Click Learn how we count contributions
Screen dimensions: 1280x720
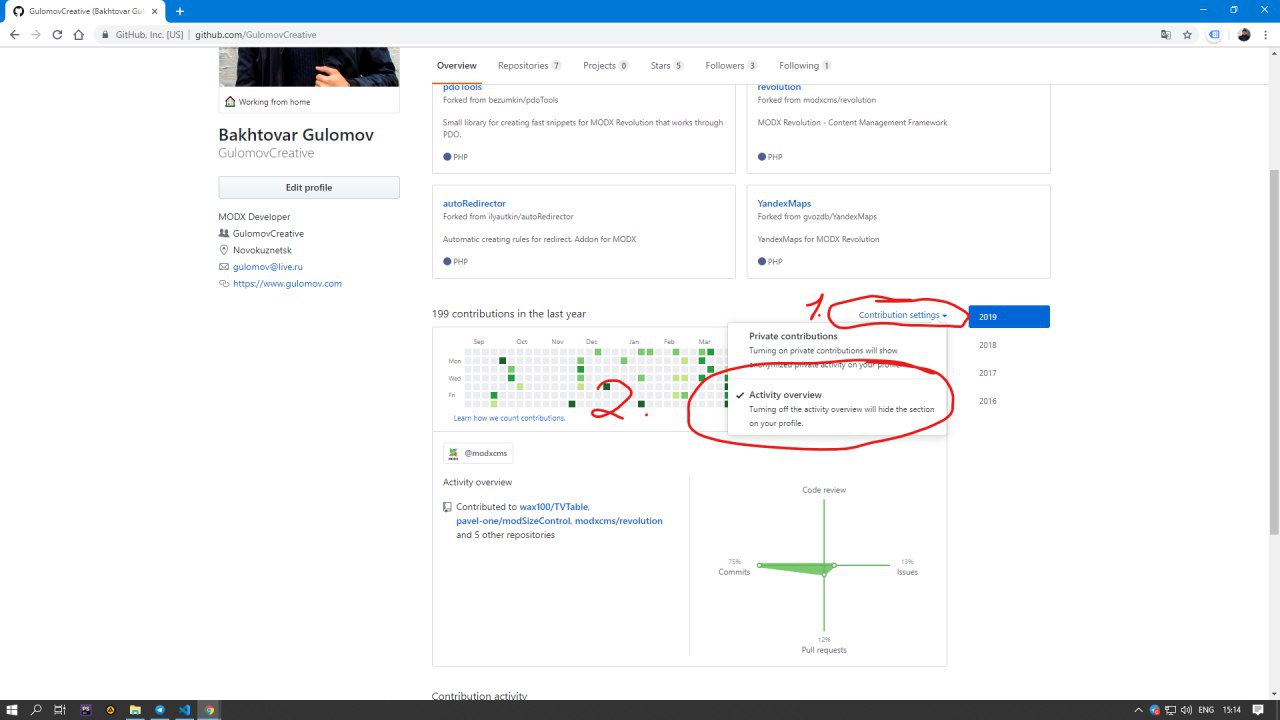(x=509, y=418)
